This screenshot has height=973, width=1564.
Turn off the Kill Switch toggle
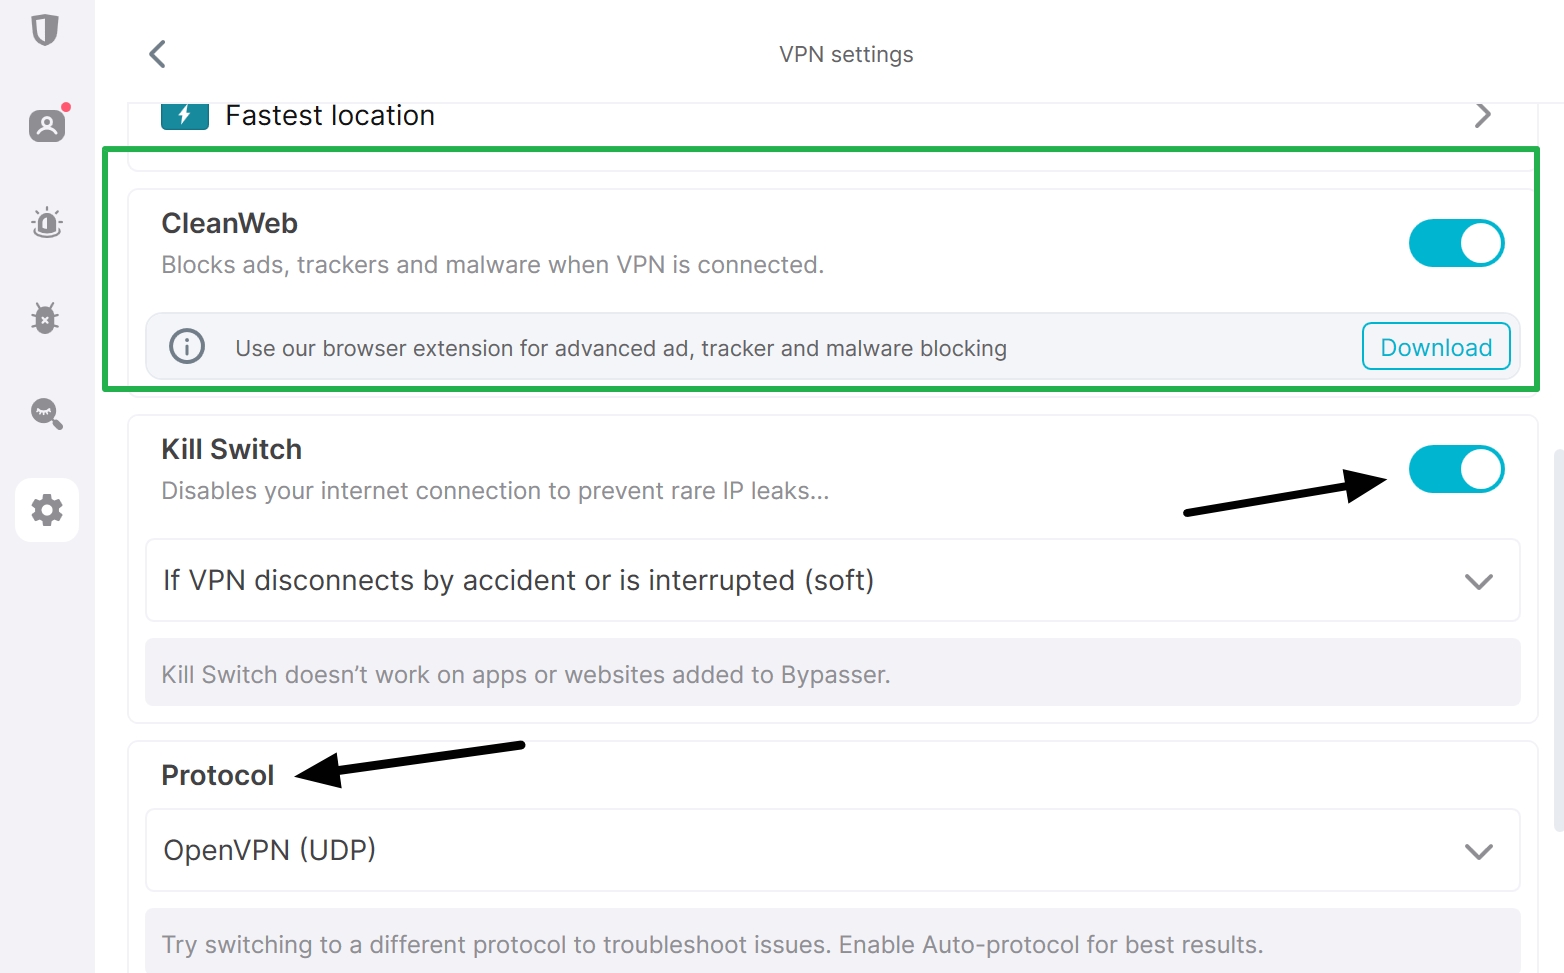pyautogui.click(x=1456, y=469)
